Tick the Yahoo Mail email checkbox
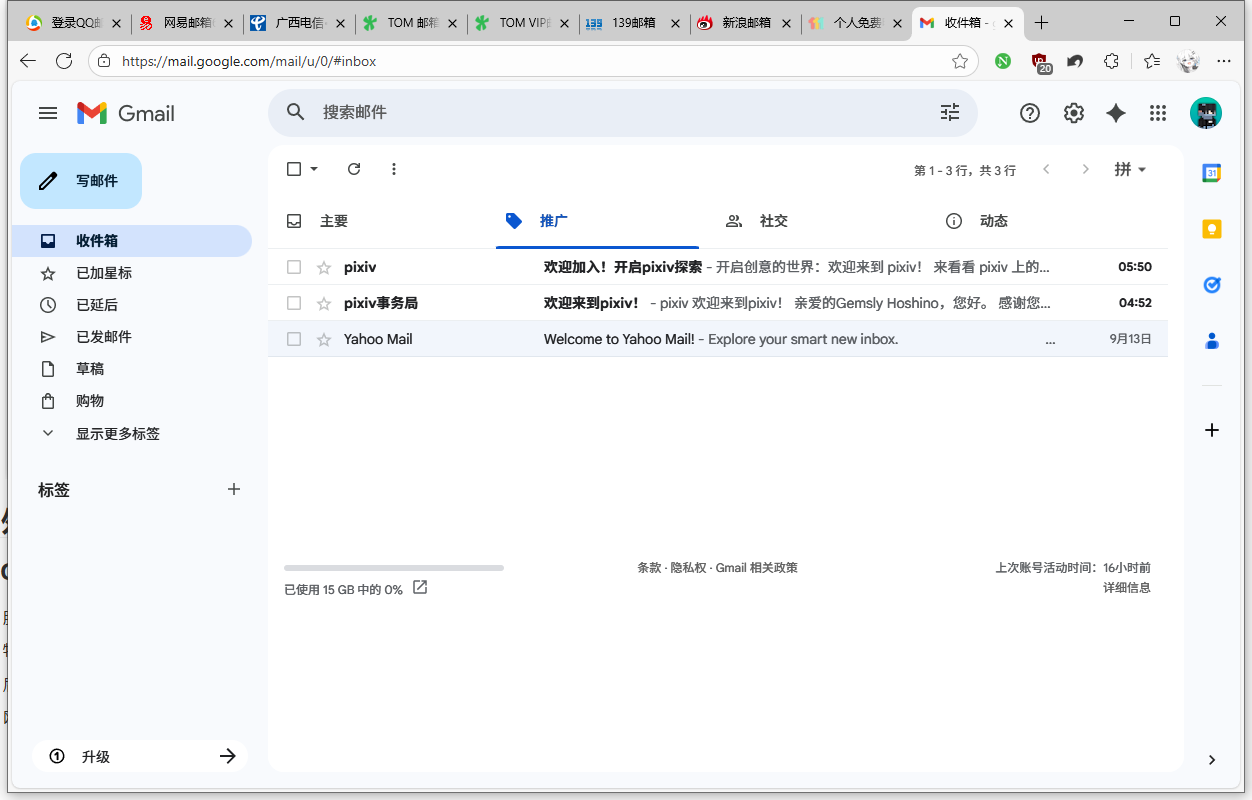The width and height of the screenshot is (1252, 800). point(294,339)
